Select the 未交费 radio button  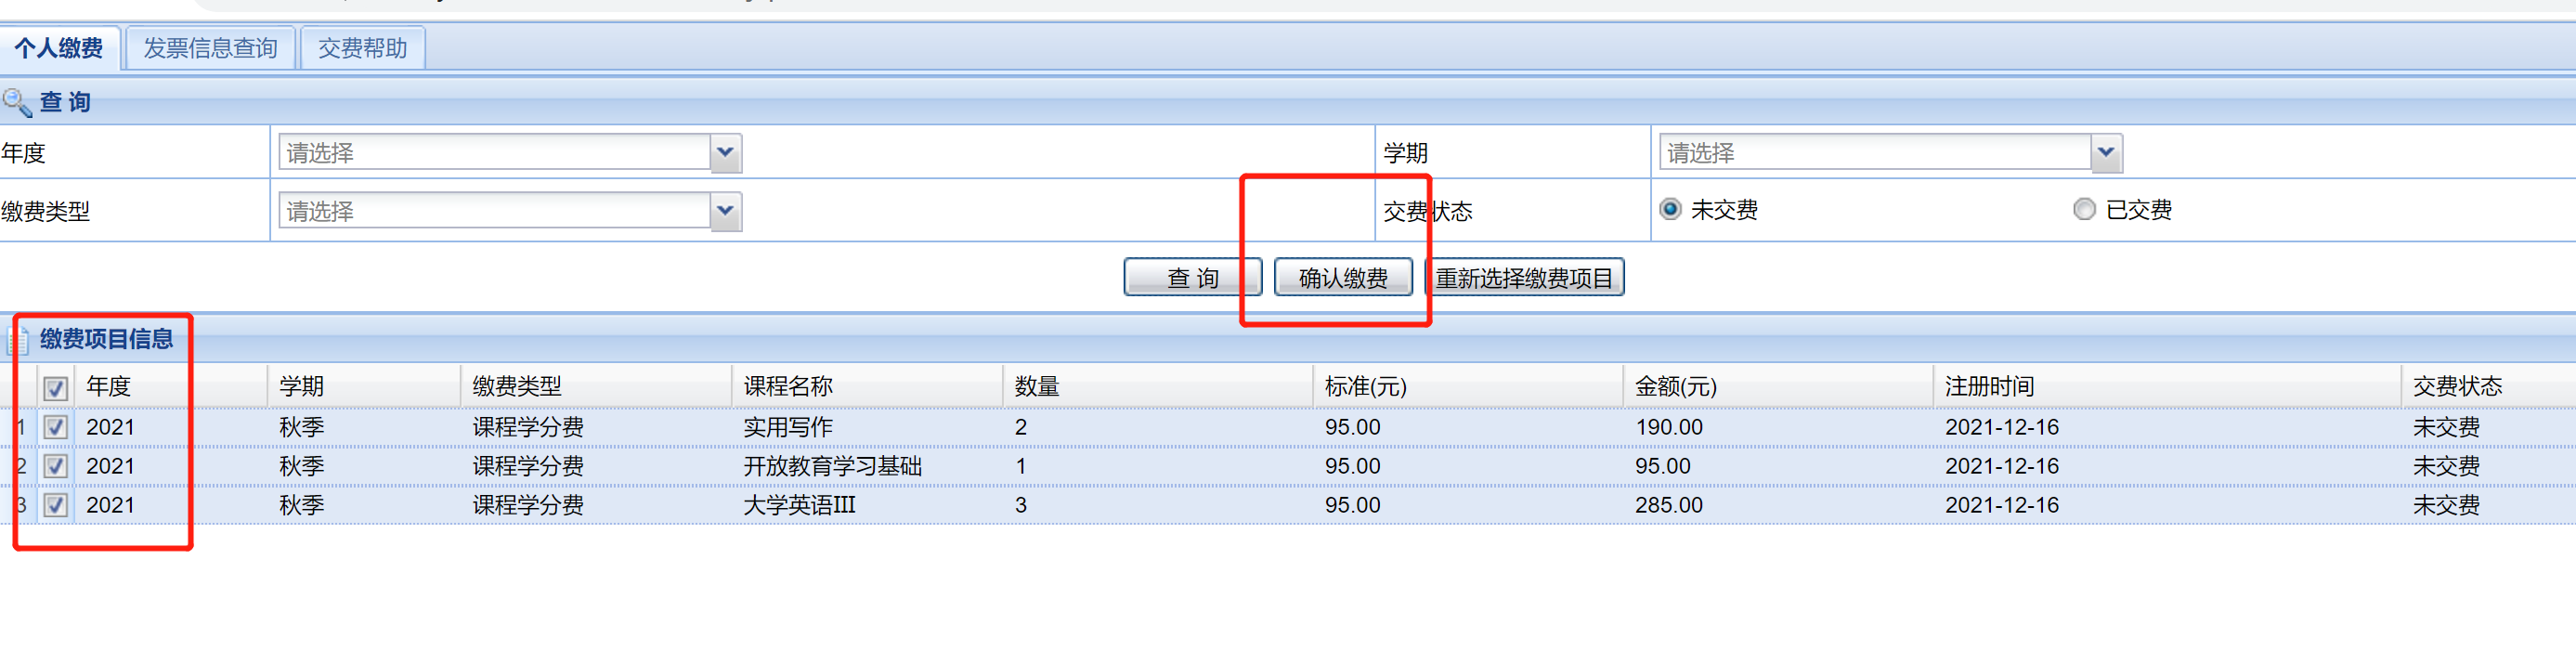tap(1670, 210)
